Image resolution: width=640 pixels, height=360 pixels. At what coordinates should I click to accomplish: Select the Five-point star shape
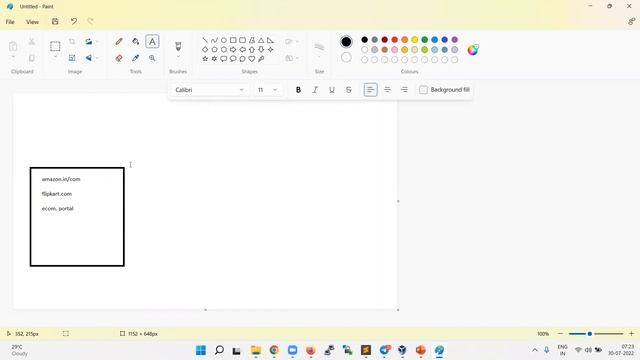click(205, 59)
